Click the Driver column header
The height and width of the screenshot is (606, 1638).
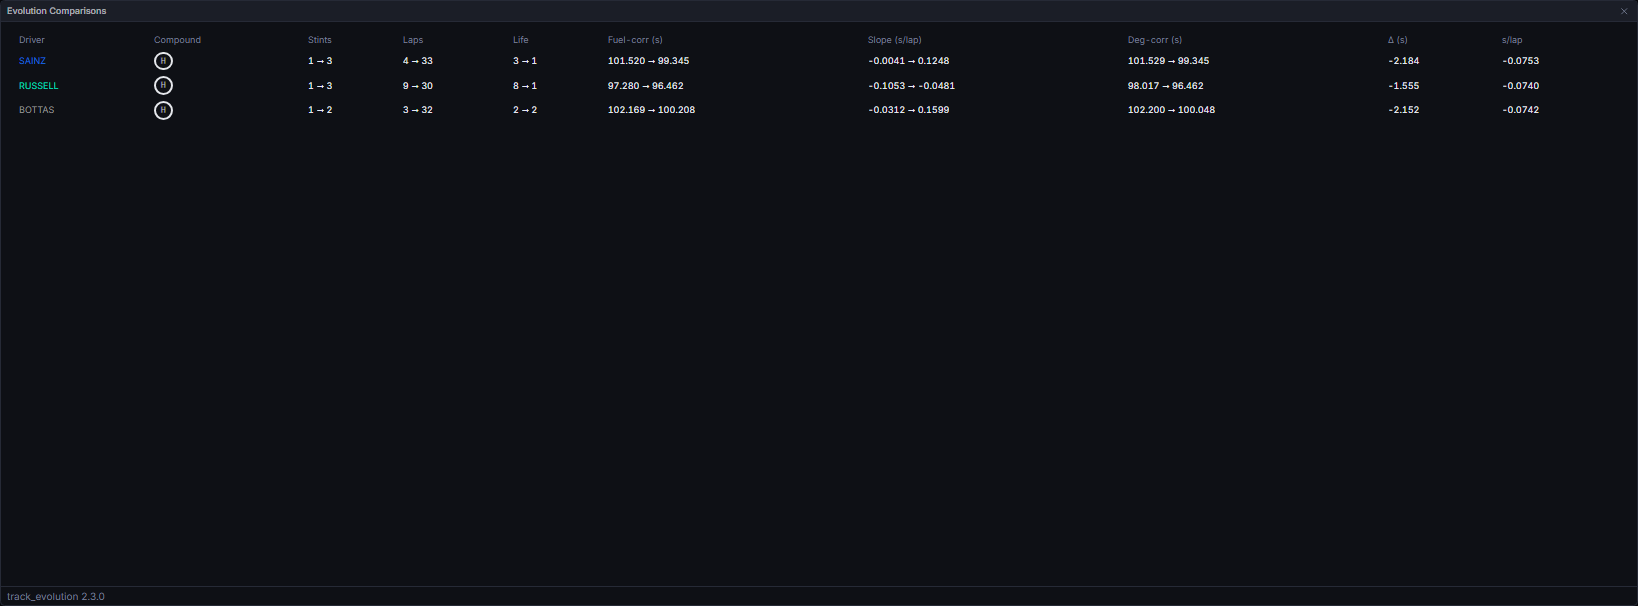(x=32, y=40)
